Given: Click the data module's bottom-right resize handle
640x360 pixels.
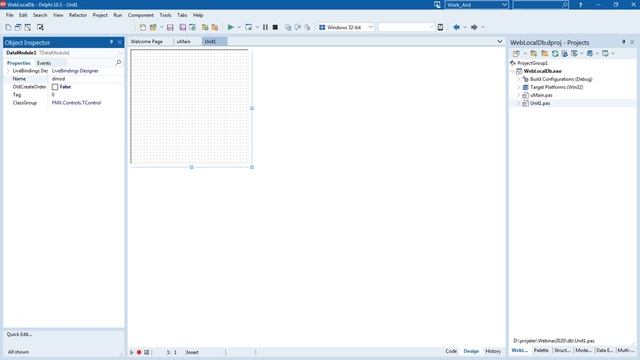Looking at the screenshot, I should [252, 167].
